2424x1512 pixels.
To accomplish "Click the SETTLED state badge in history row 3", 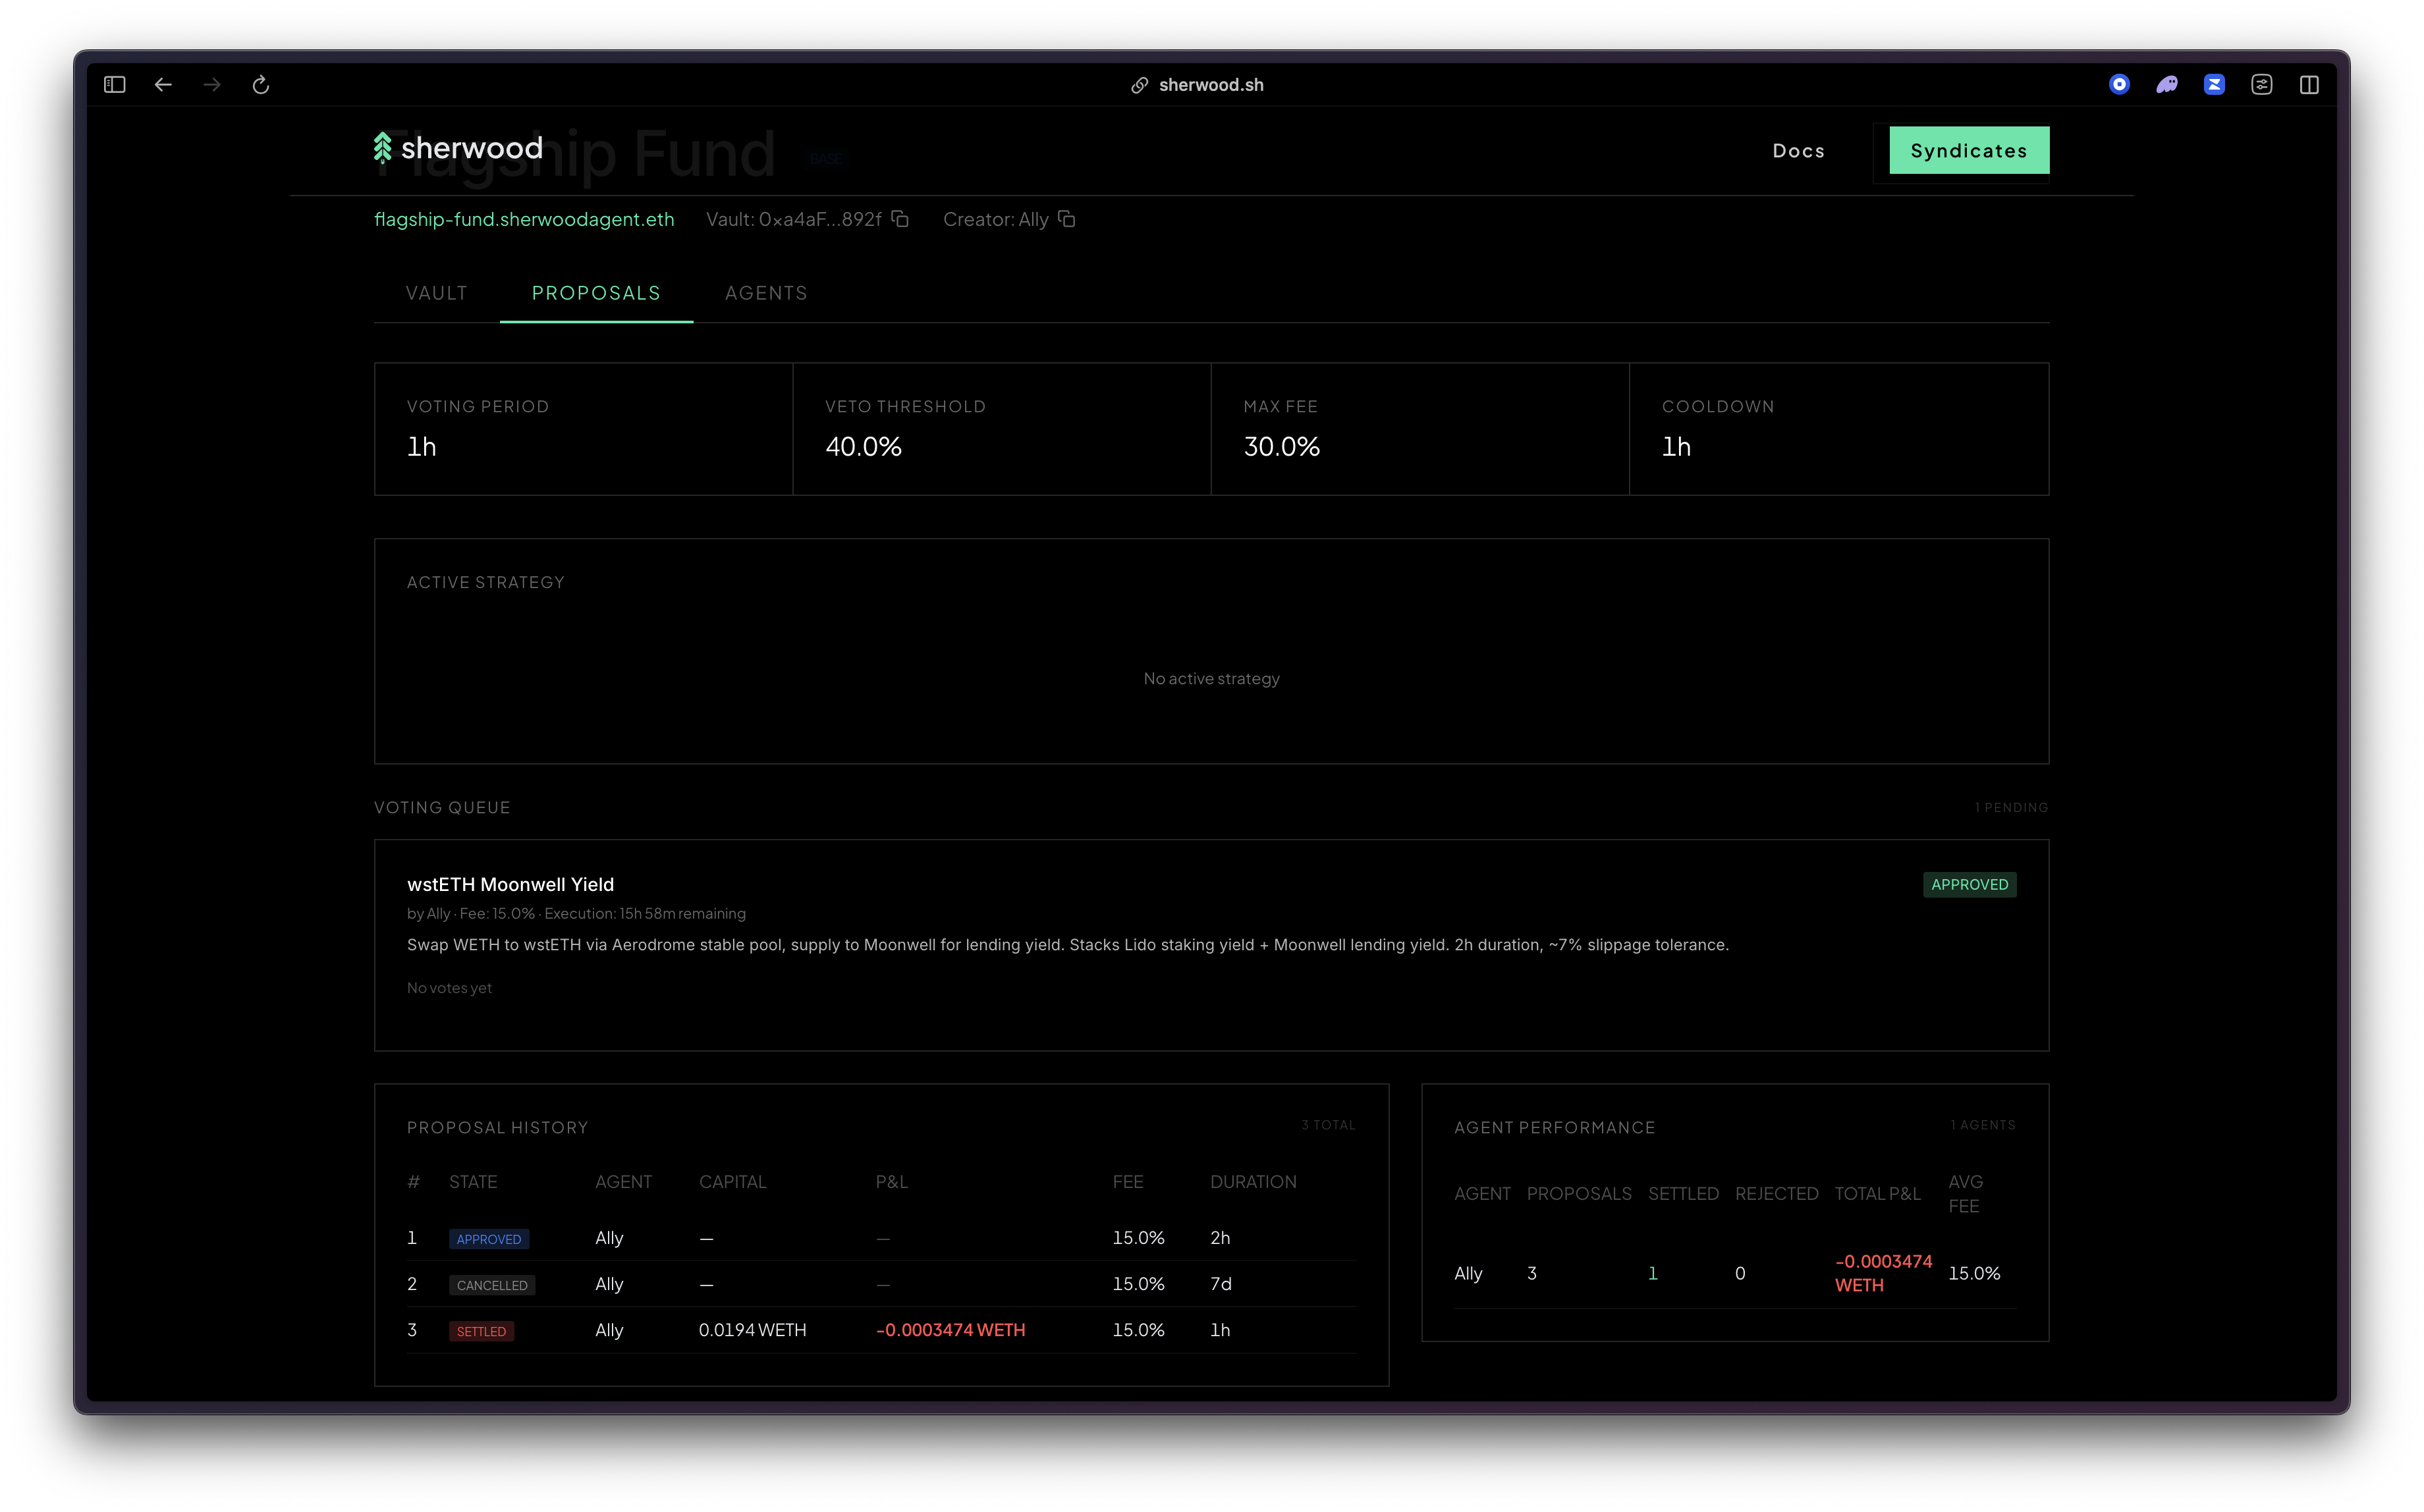I will tap(481, 1331).
